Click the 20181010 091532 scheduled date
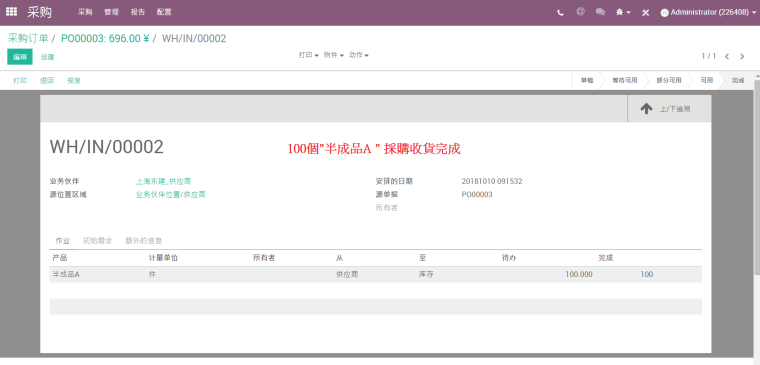 point(492,181)
